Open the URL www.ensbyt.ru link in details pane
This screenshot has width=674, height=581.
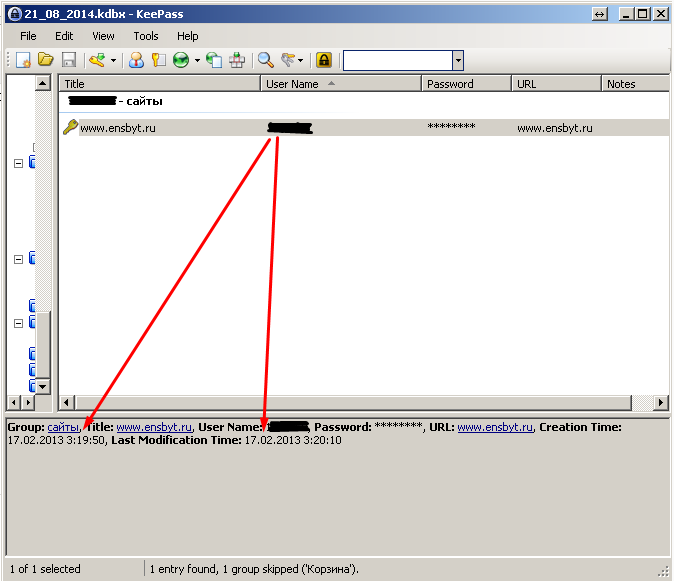[495, 427]
